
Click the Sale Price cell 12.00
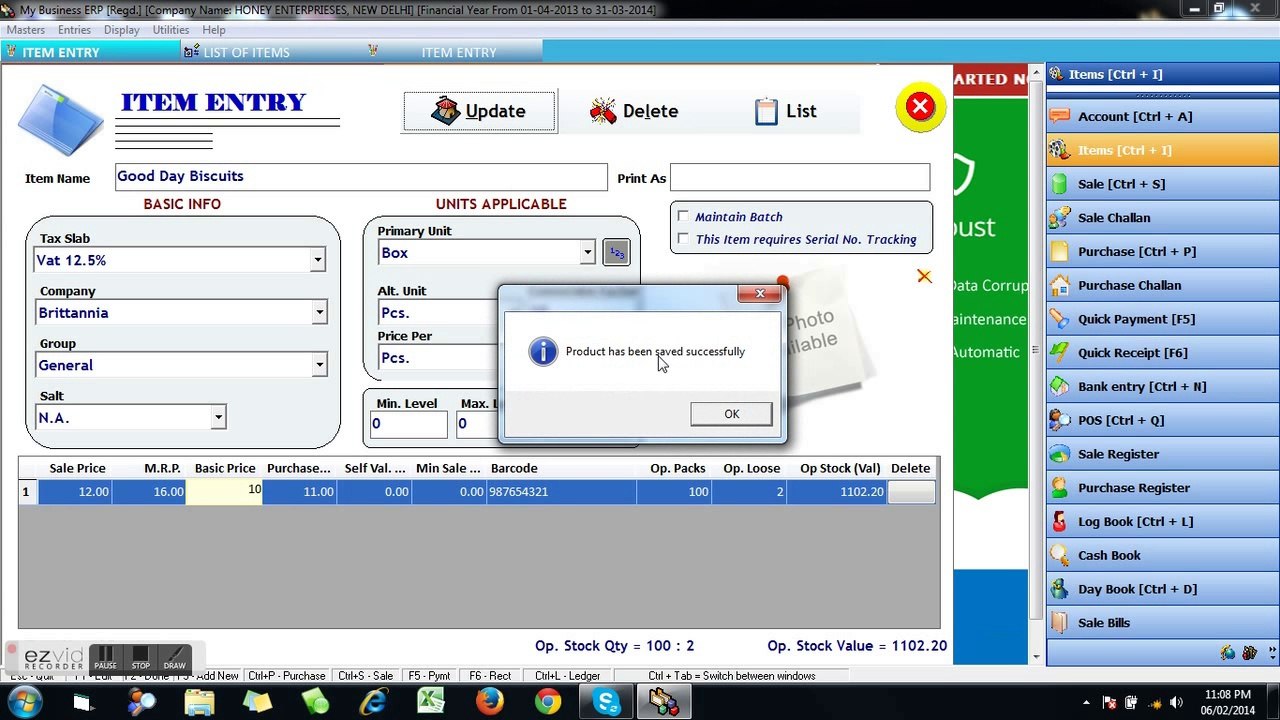pos(74,492)
